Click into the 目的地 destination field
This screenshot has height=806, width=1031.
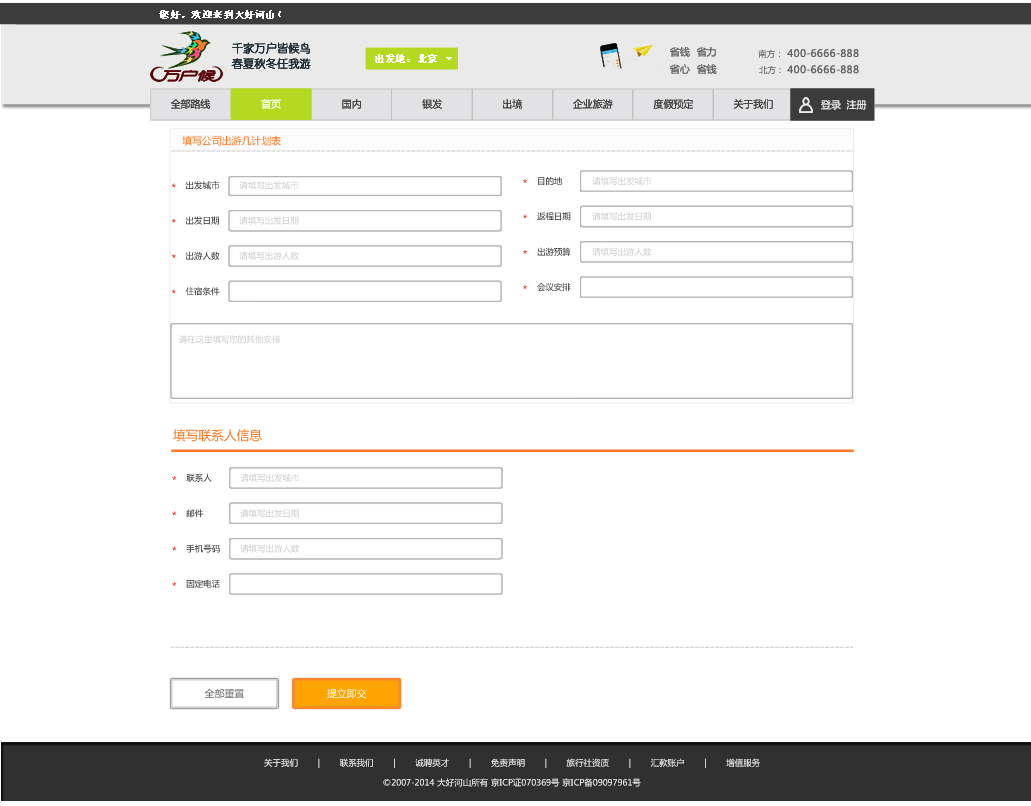(716, 181)
